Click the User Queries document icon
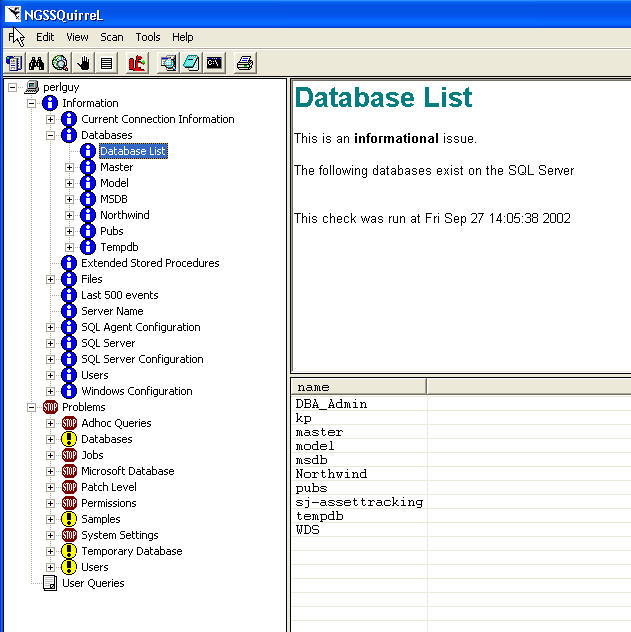Screen dimensions: 631x632 [50, 583]
